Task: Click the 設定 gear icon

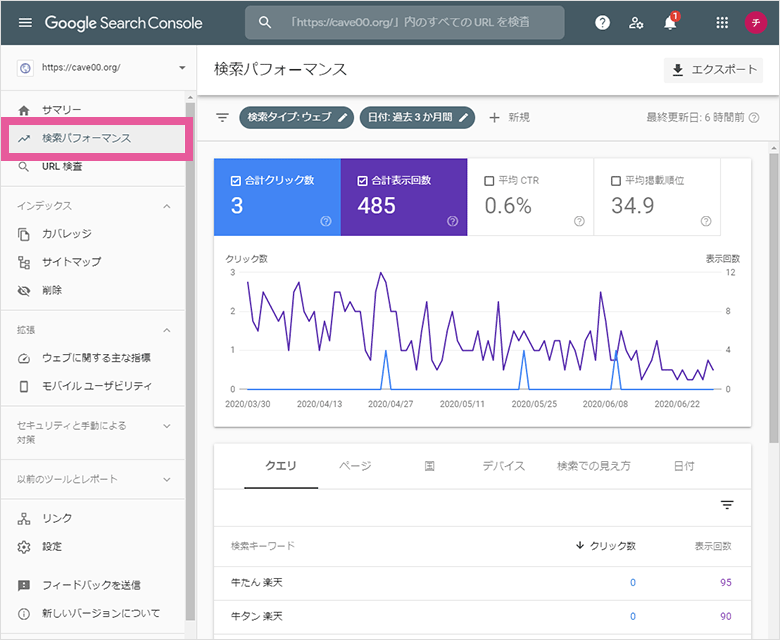Action: [24, 547]
